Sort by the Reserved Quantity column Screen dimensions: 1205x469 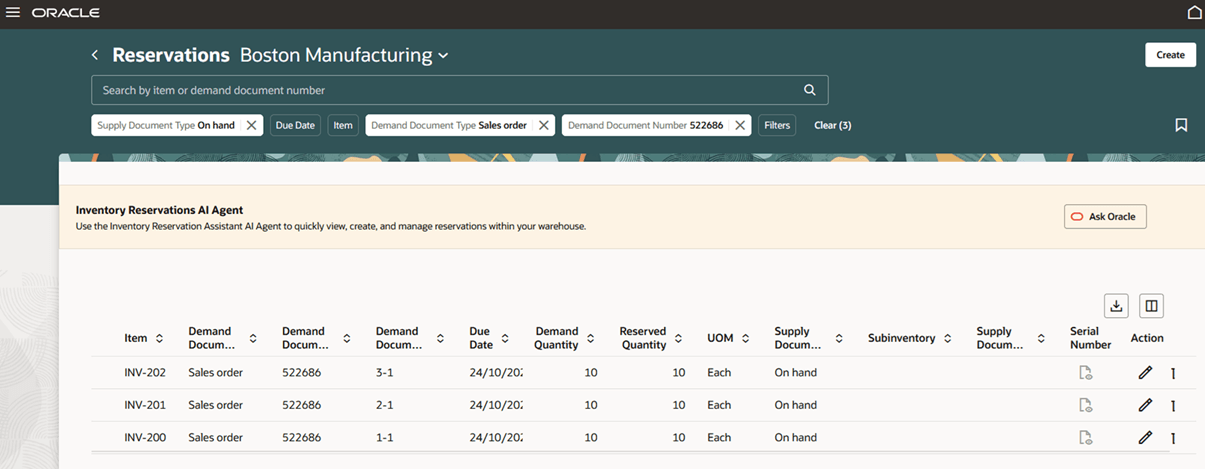680,339
